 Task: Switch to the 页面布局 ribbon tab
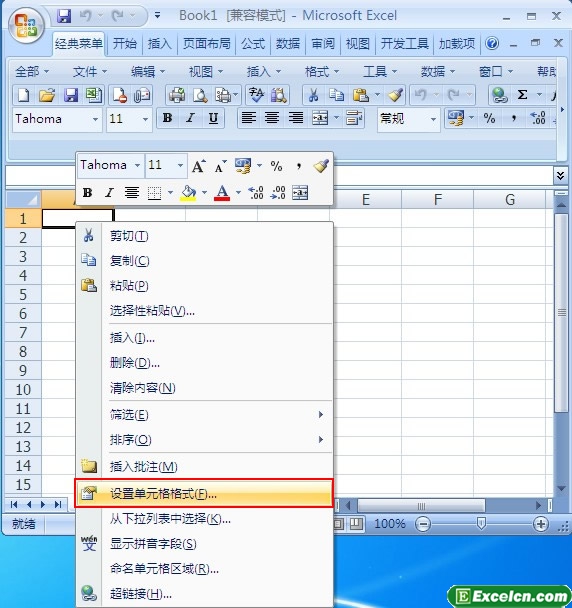(207, 43)
